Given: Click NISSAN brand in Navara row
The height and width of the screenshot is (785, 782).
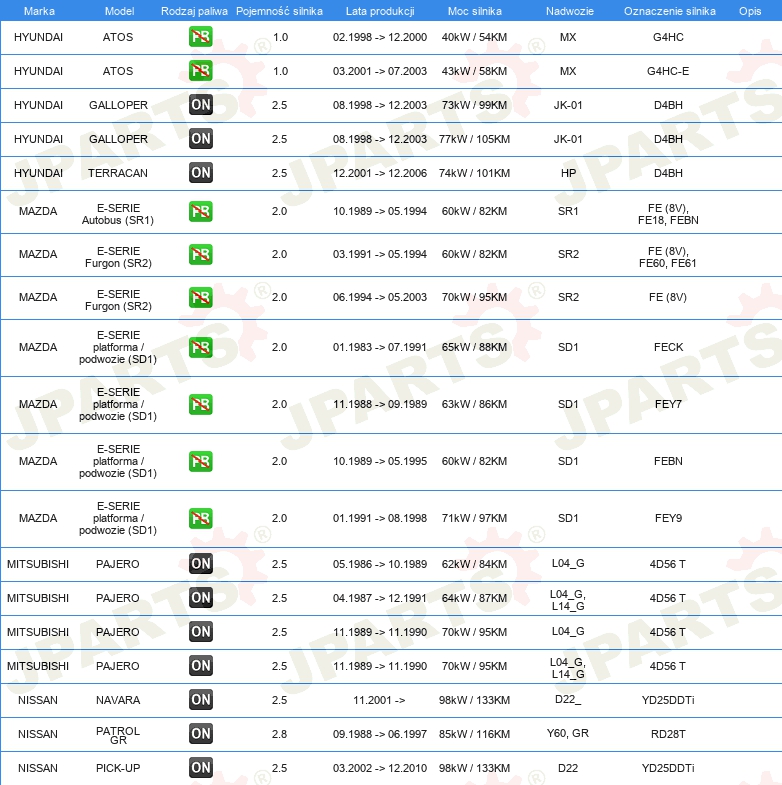Looking at the screenshot, I should pos(38,700).
